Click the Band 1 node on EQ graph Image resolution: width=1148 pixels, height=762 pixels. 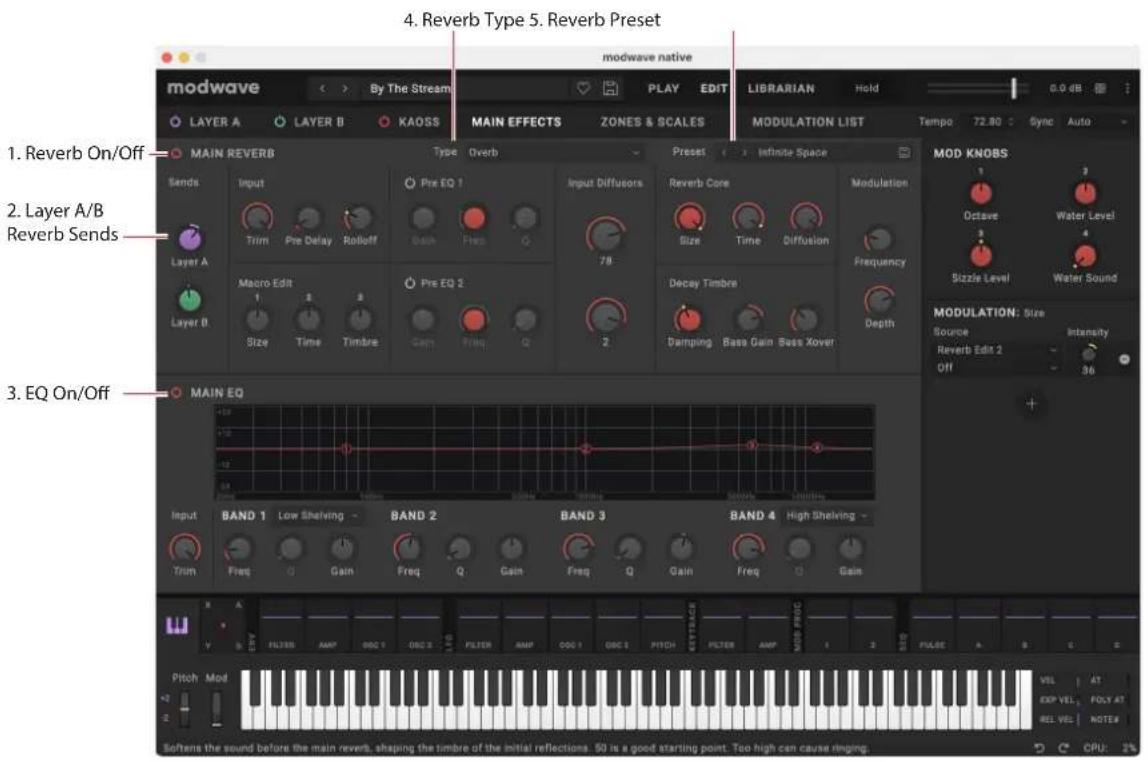(346, 449)
